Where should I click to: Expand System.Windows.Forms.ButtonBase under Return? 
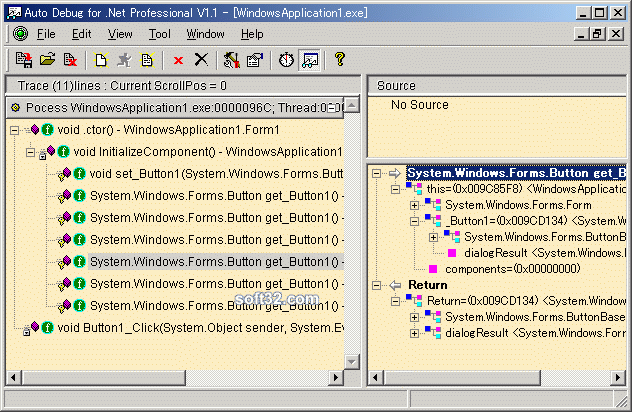click(414, 317)
